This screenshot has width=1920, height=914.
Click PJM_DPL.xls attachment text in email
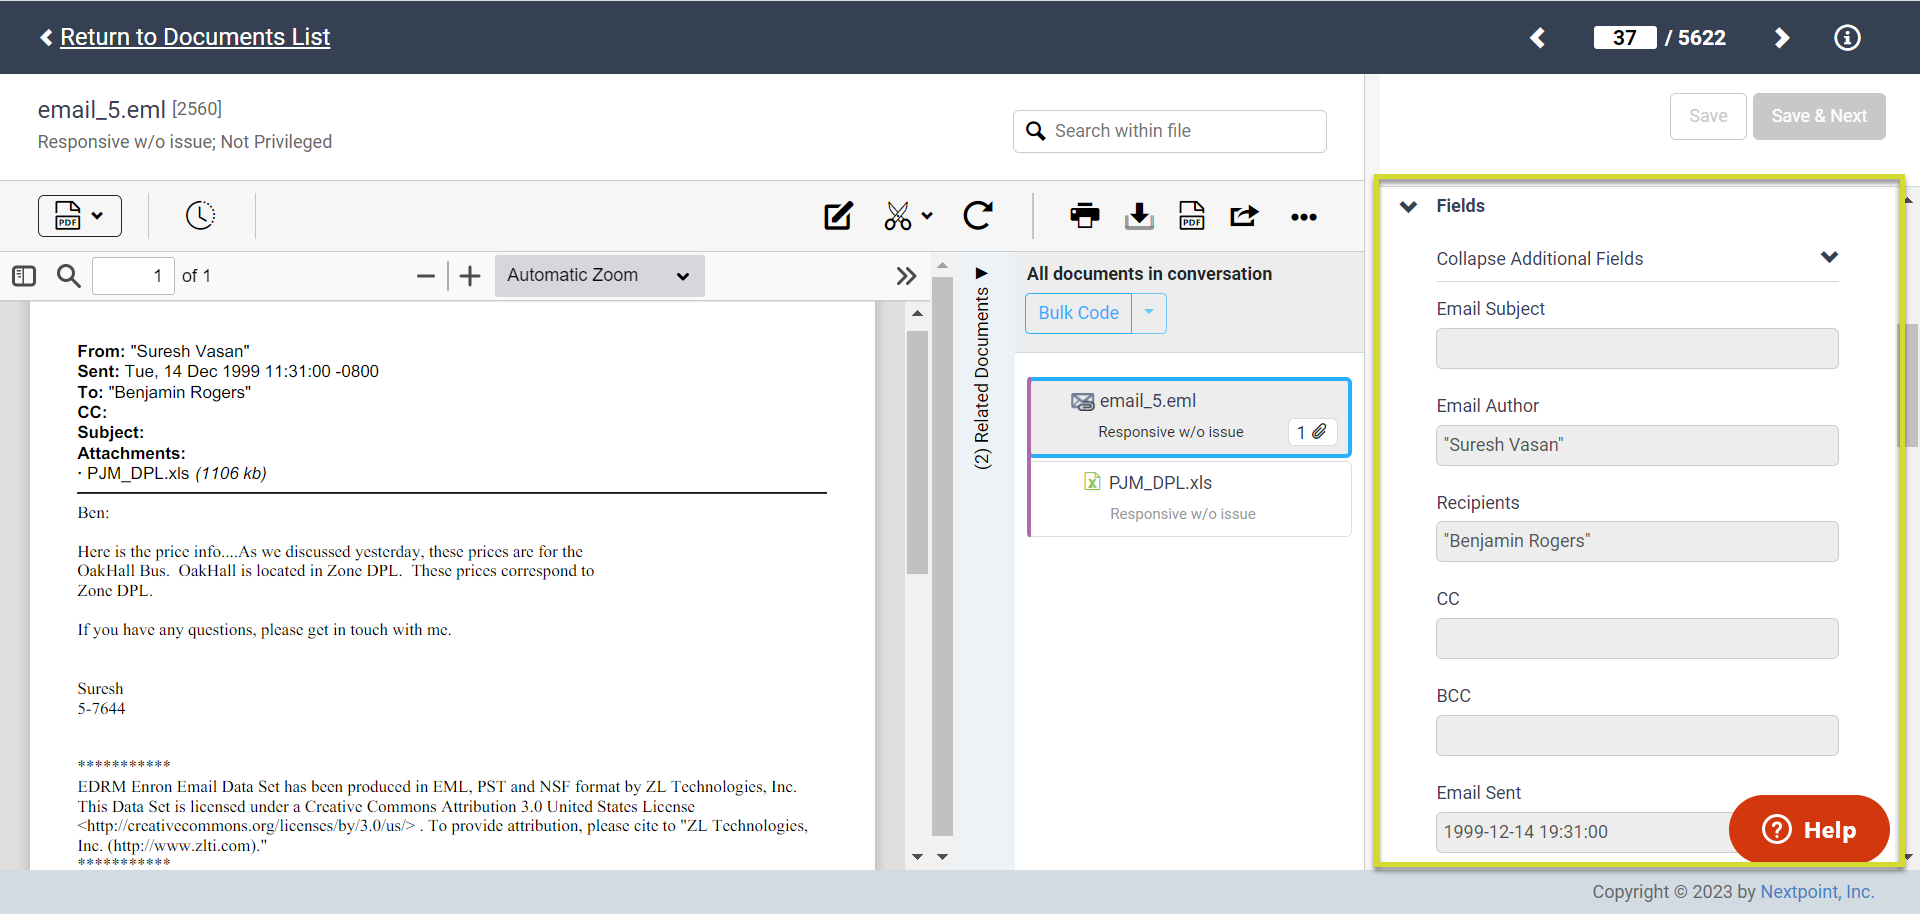(138, 473)
